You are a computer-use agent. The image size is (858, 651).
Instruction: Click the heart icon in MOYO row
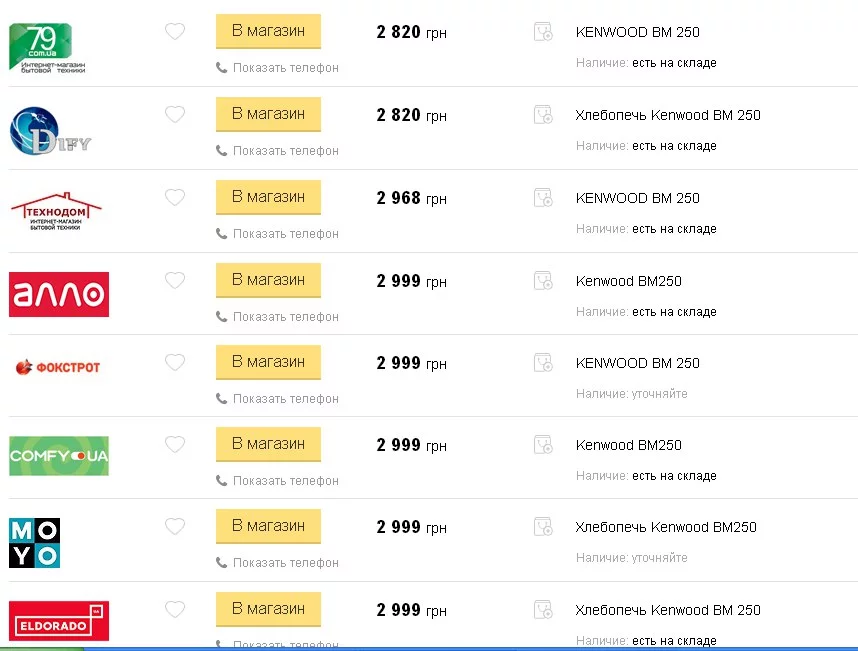pyautogui.click(x=175, y=527)
